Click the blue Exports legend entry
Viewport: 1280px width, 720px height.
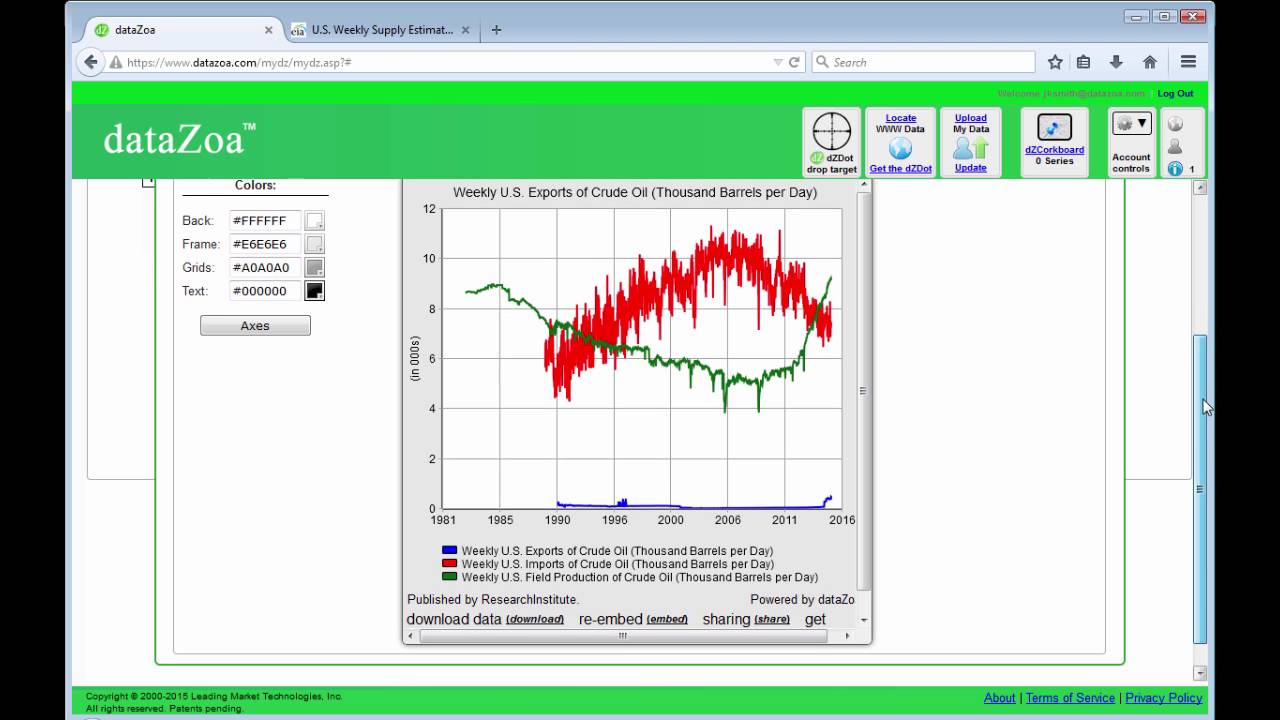tap(607, 551)
